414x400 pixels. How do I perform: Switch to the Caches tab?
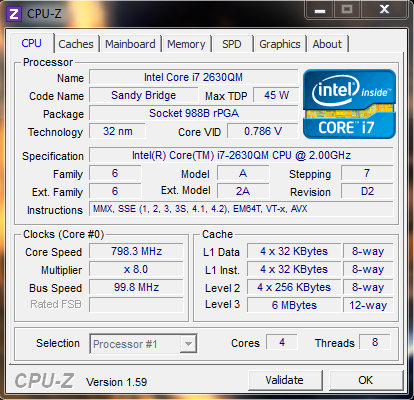[x=76, y=44]
